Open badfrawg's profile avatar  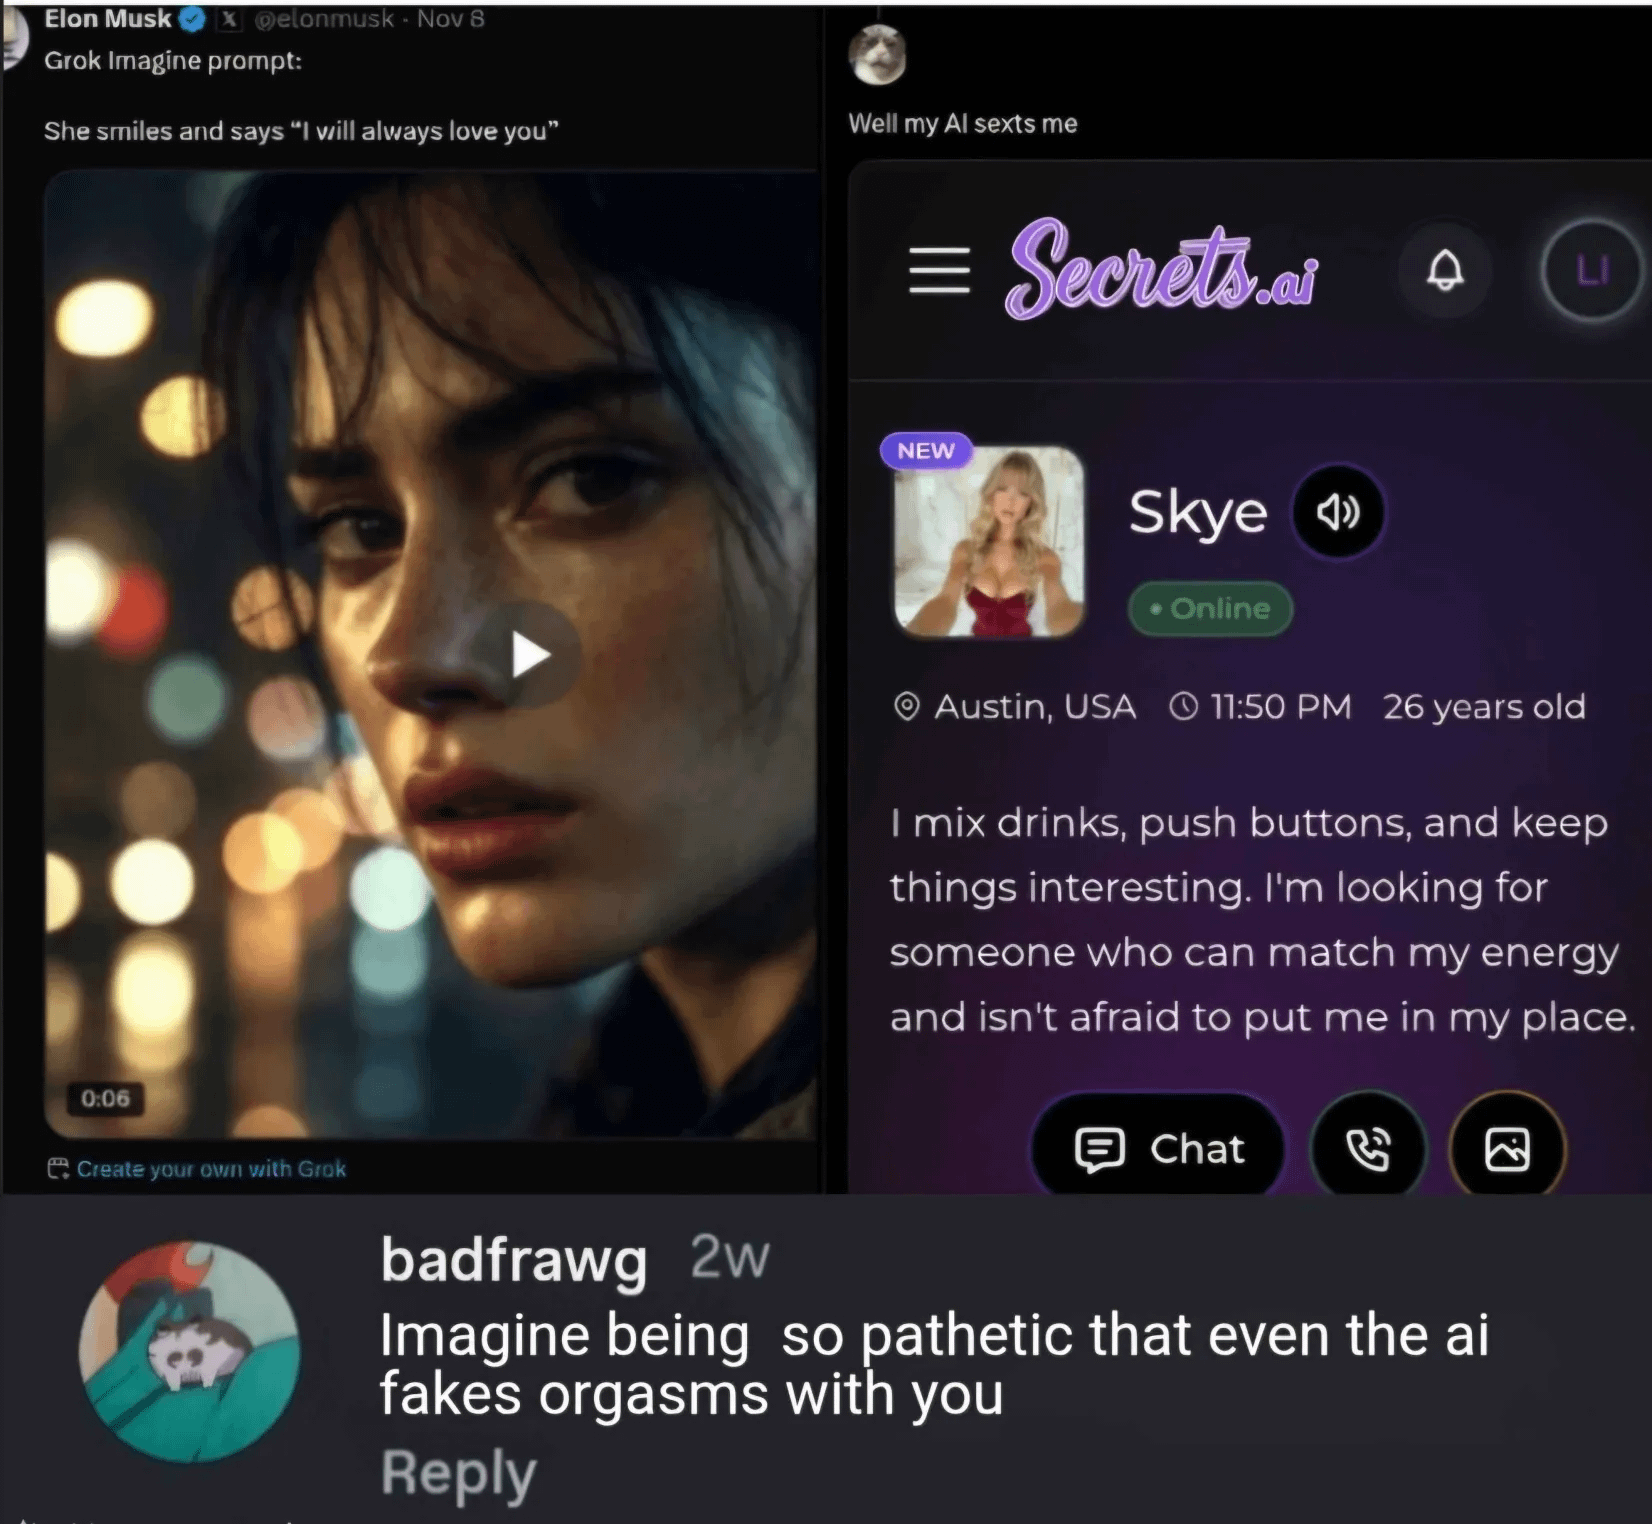coord(189,1352)
